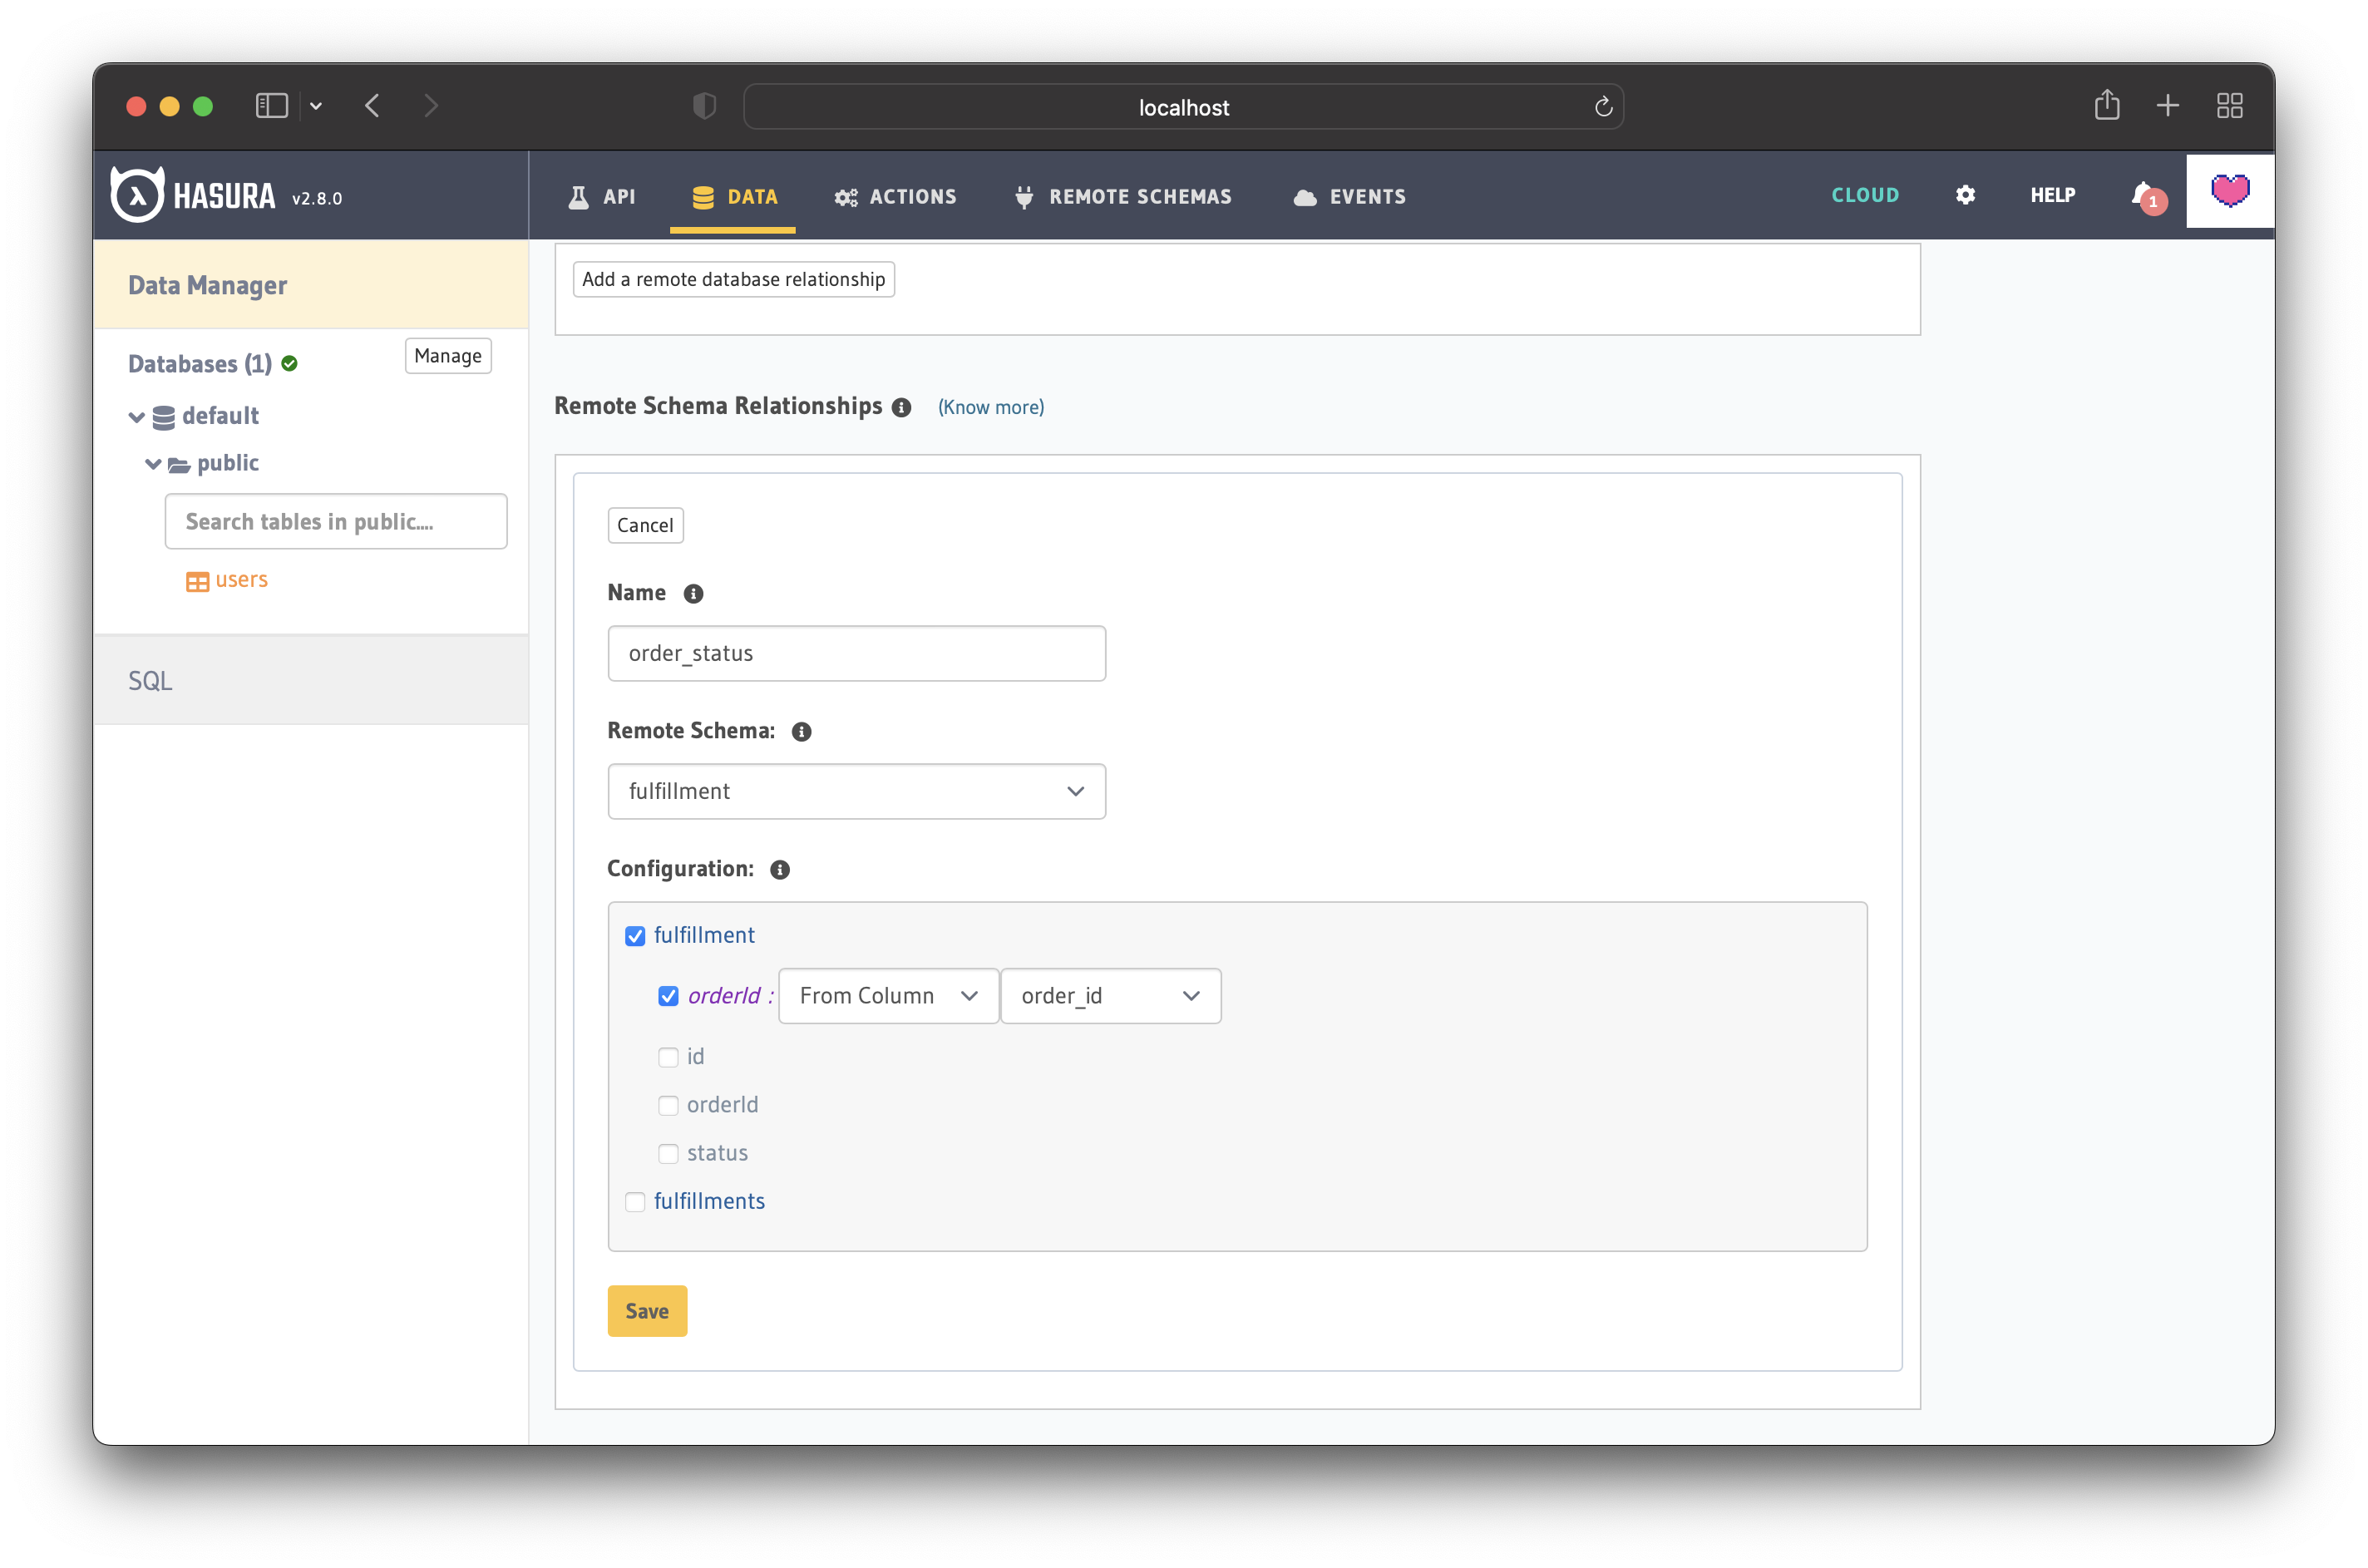Screen dimensions: 2368x1568
Task: Open the SQL section
Action: tap(151, 680)
